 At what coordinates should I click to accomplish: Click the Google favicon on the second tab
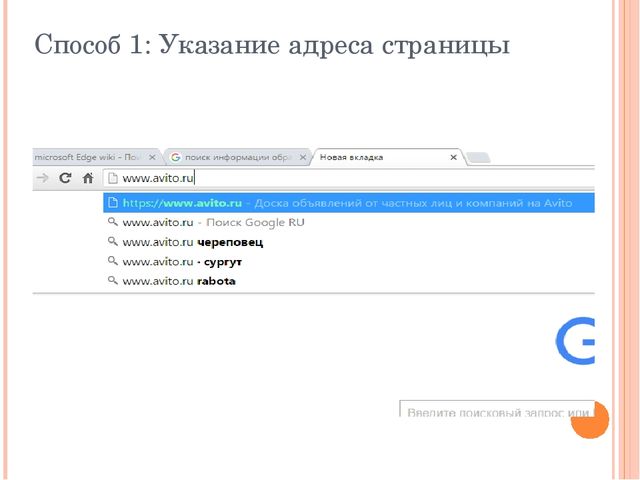coord(176,157)
